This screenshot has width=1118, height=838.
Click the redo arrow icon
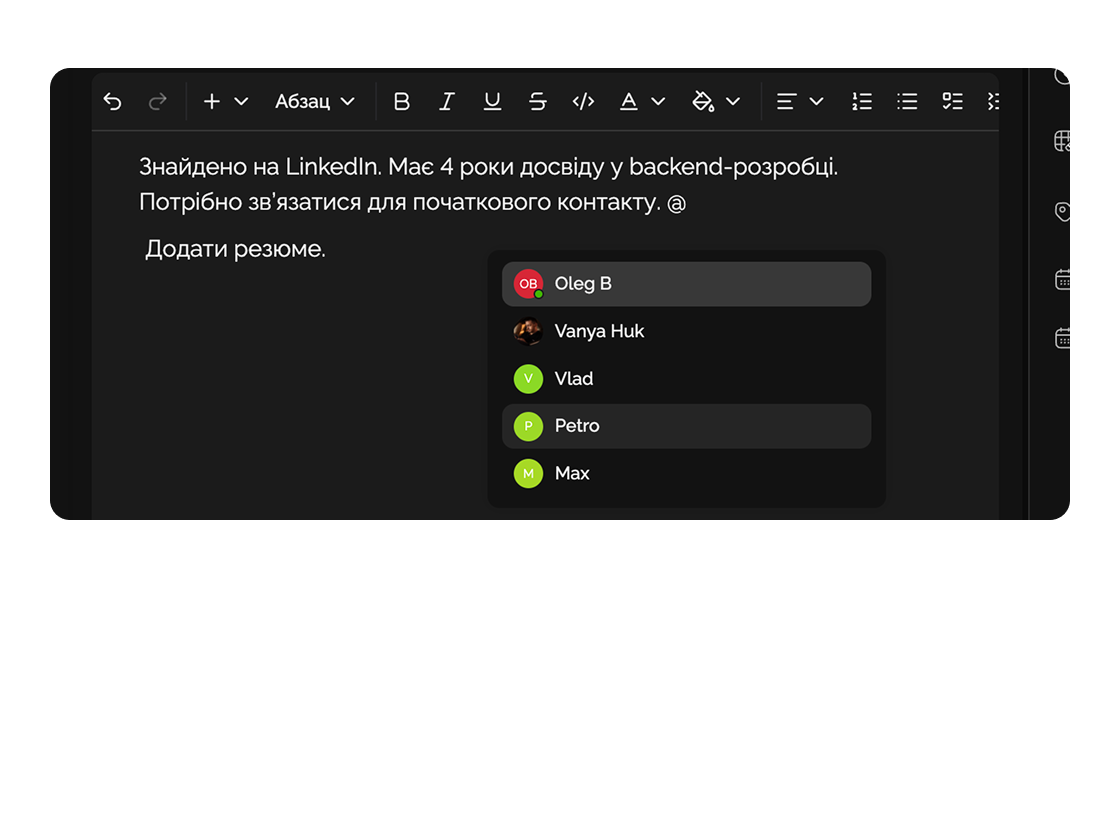click(x=157, y=101)
